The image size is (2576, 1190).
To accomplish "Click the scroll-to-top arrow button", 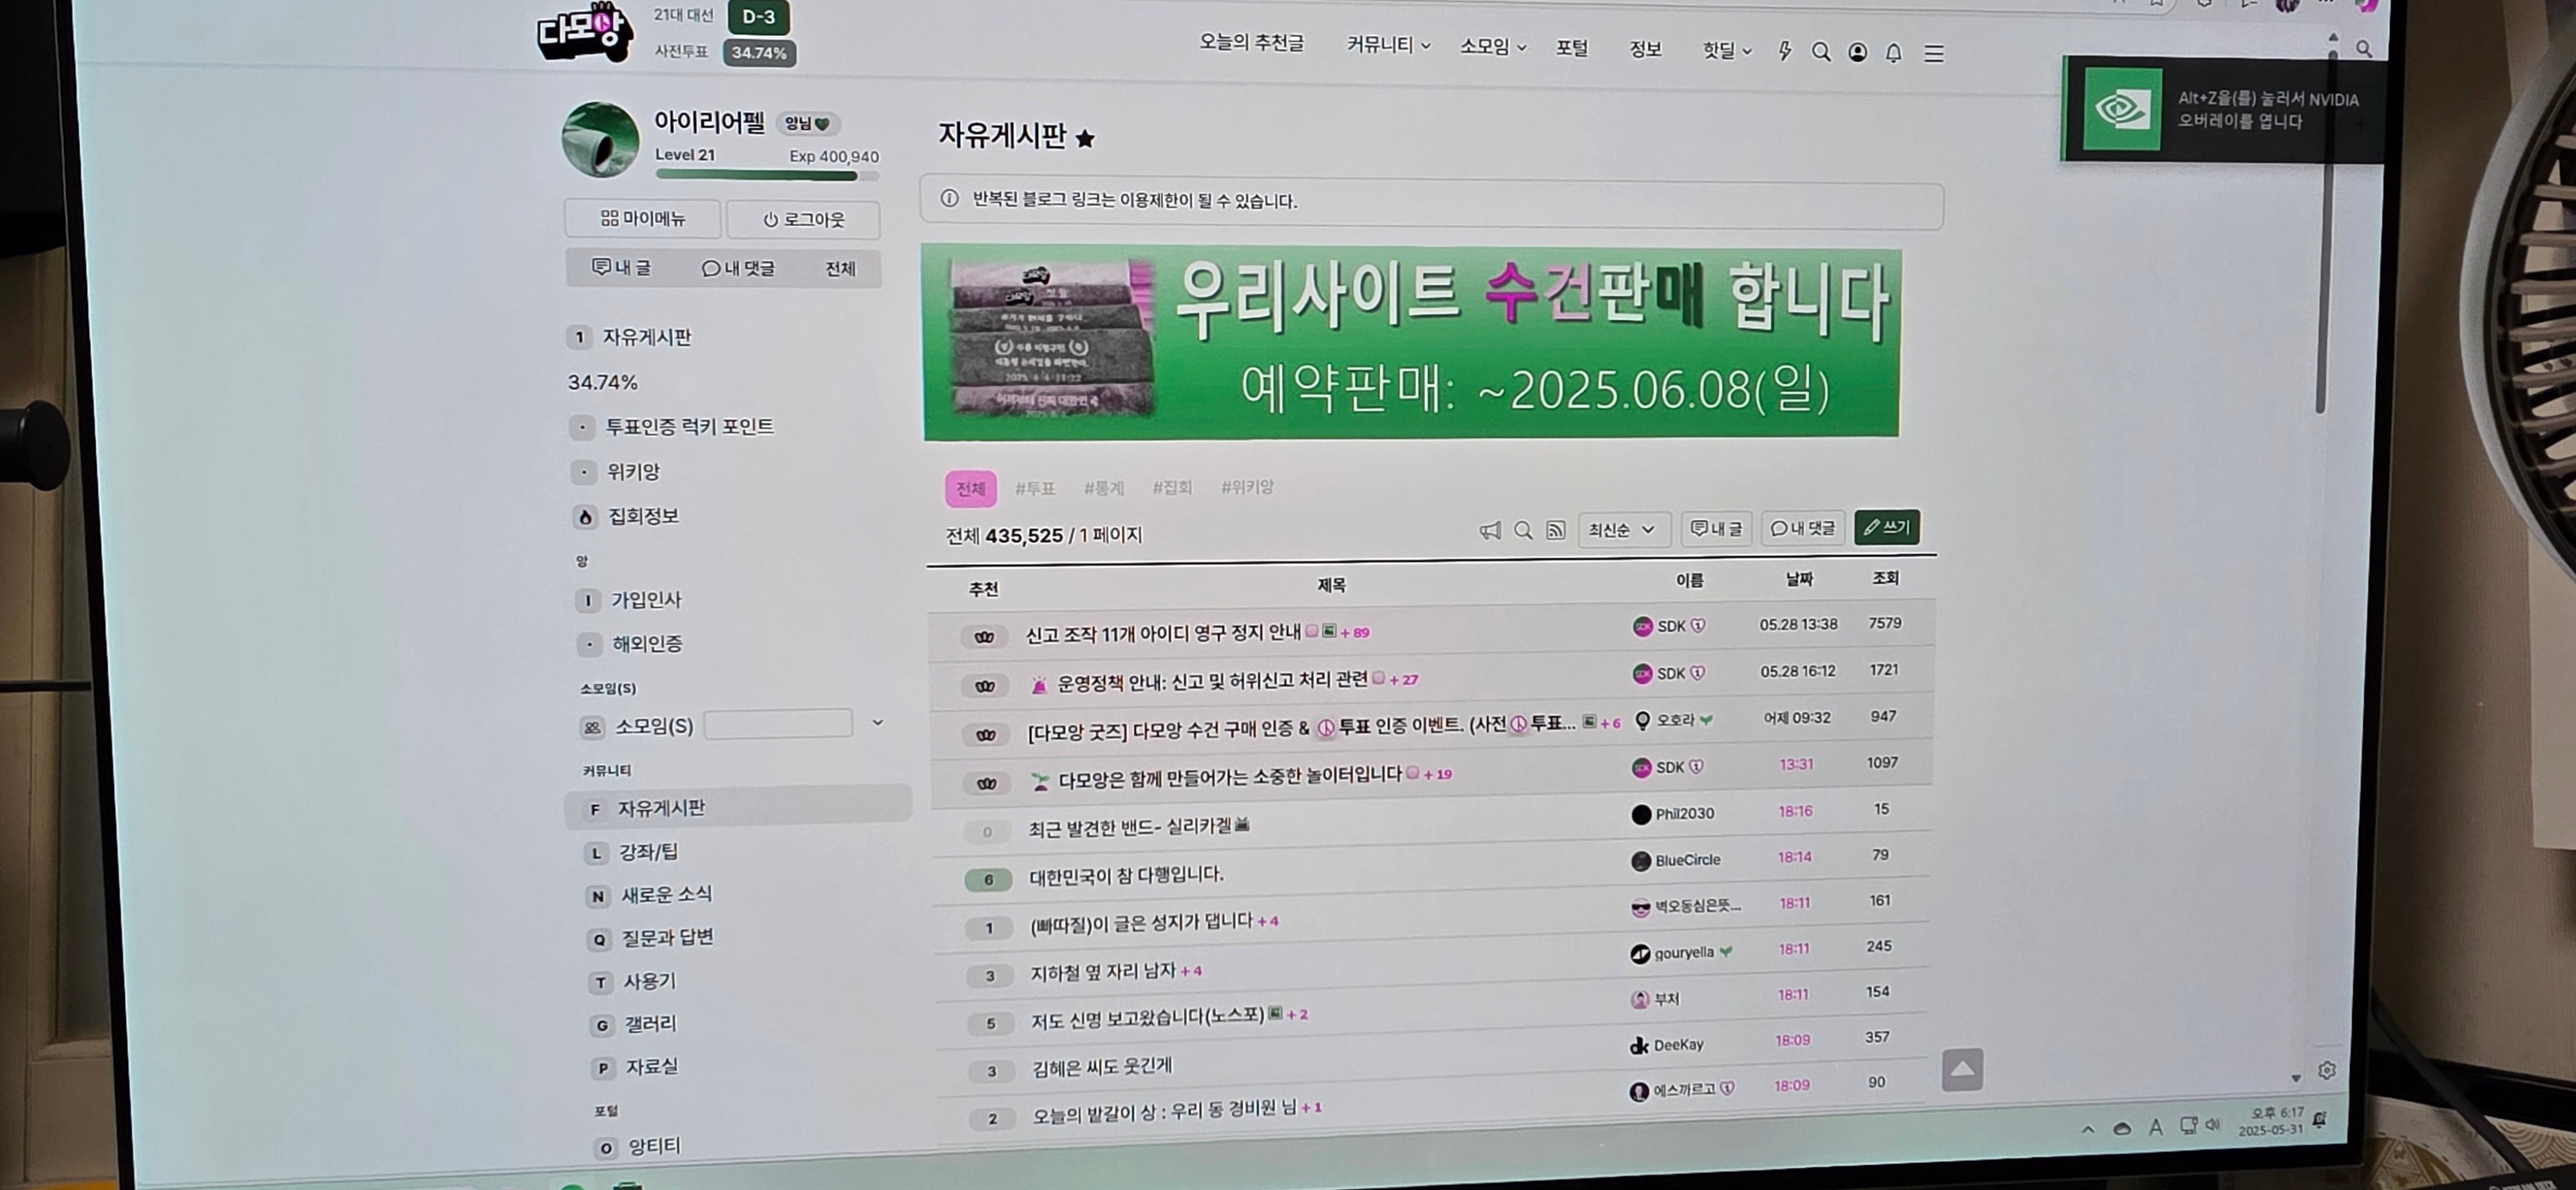I will [1962, 1070].
